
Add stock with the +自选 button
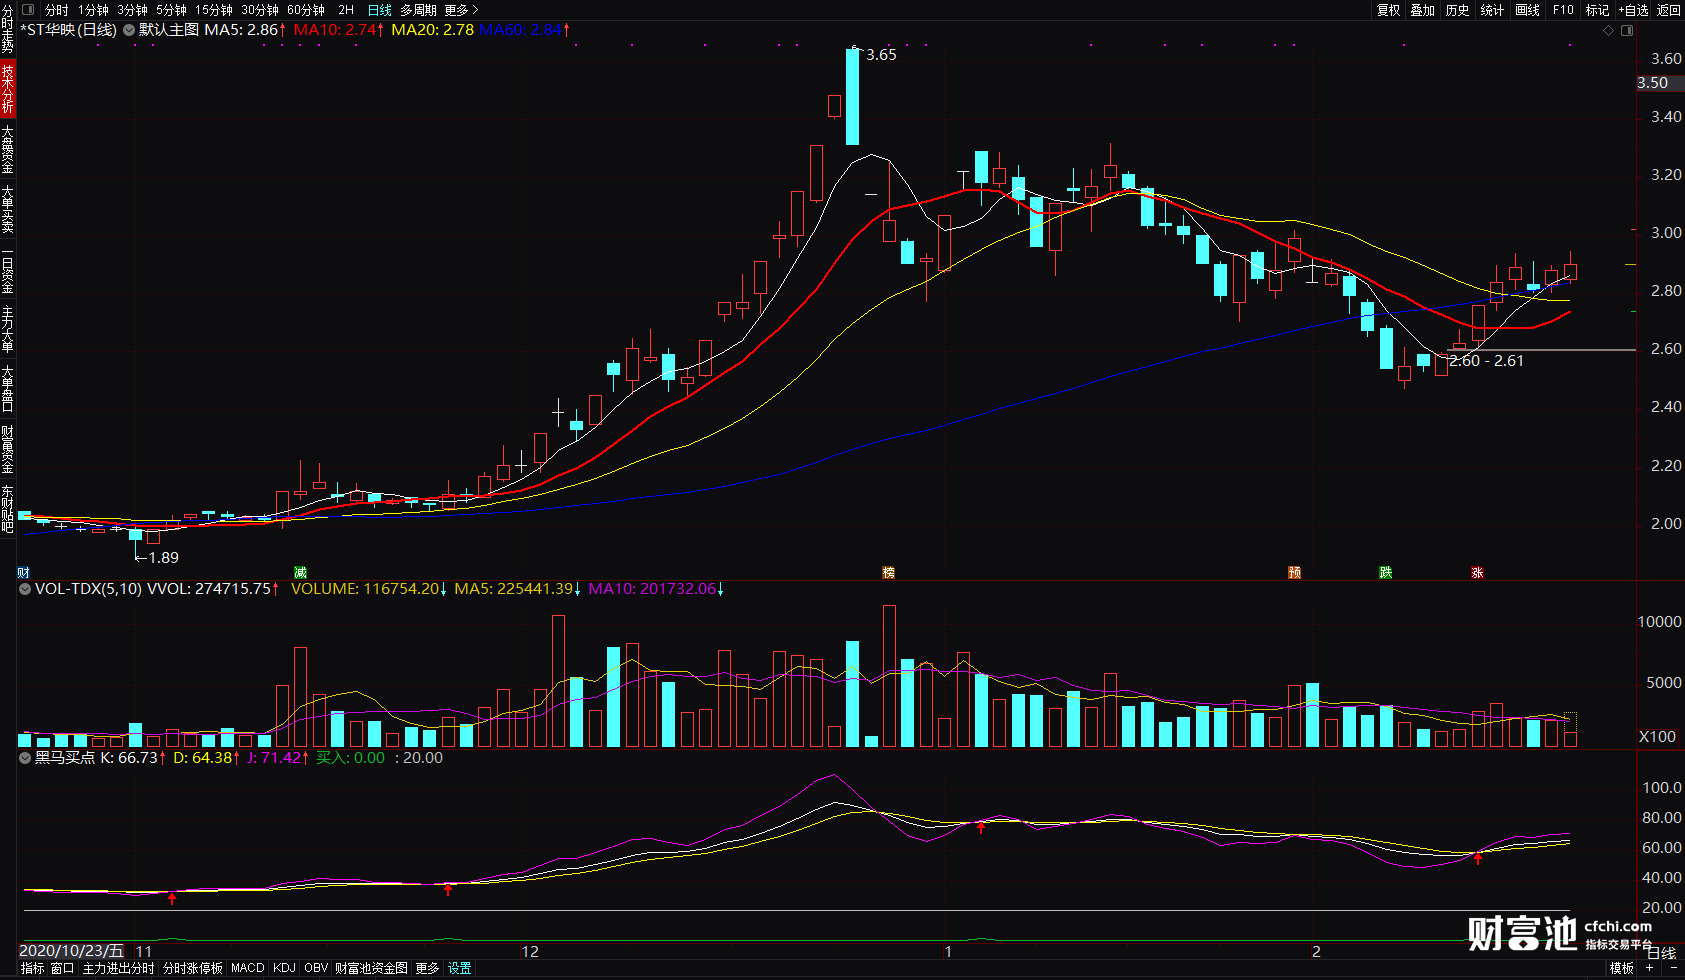[x=1634, y=10]
